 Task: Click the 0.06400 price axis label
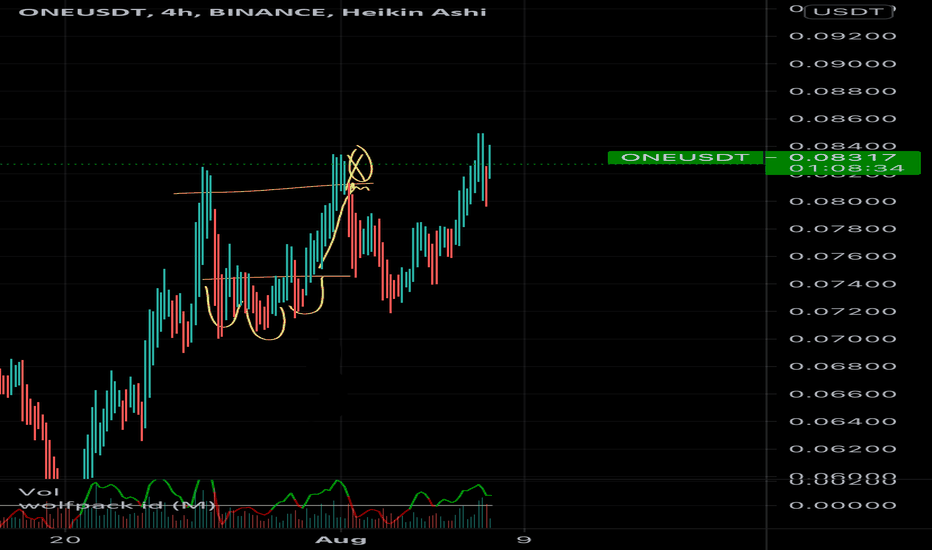(843, 422)
